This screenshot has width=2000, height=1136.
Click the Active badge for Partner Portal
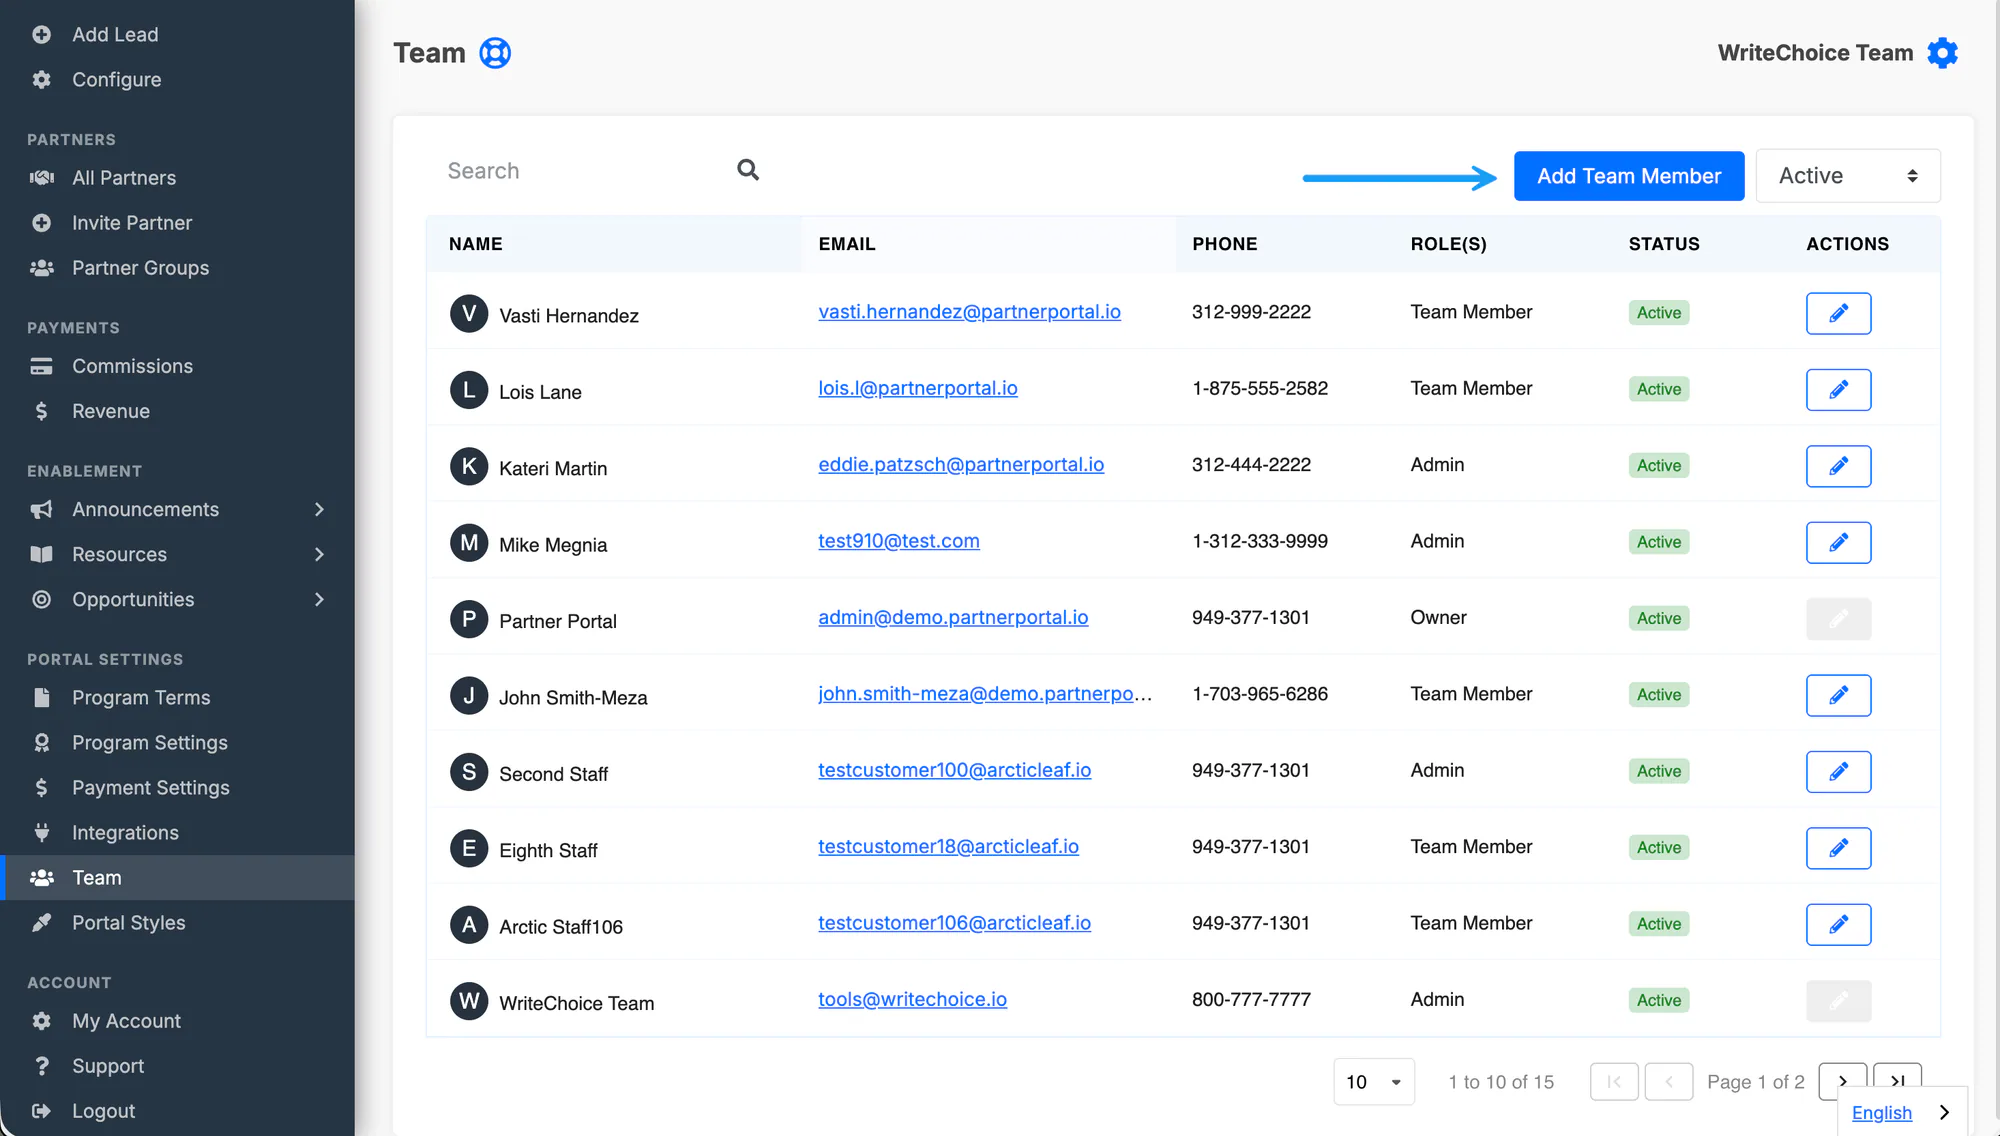click(x=1659, y=619)
